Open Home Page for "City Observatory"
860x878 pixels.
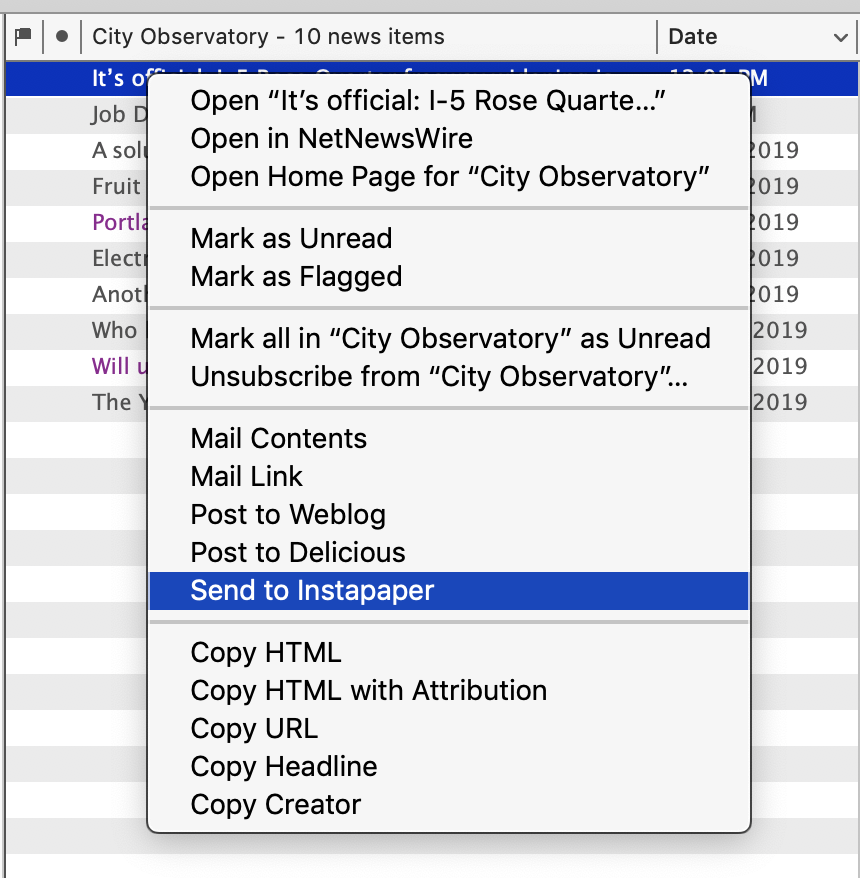click(448, 177)
